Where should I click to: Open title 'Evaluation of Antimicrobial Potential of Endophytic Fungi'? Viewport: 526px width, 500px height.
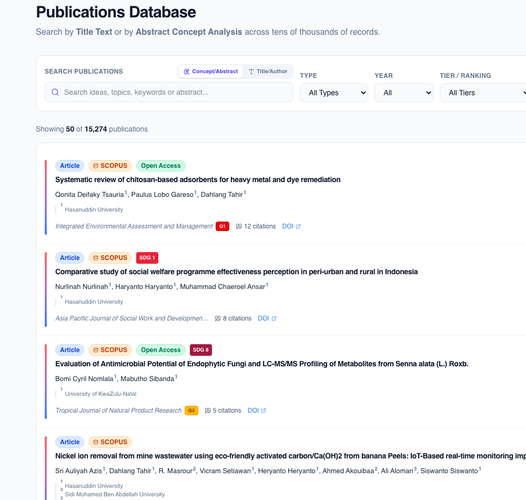point(262,364)
